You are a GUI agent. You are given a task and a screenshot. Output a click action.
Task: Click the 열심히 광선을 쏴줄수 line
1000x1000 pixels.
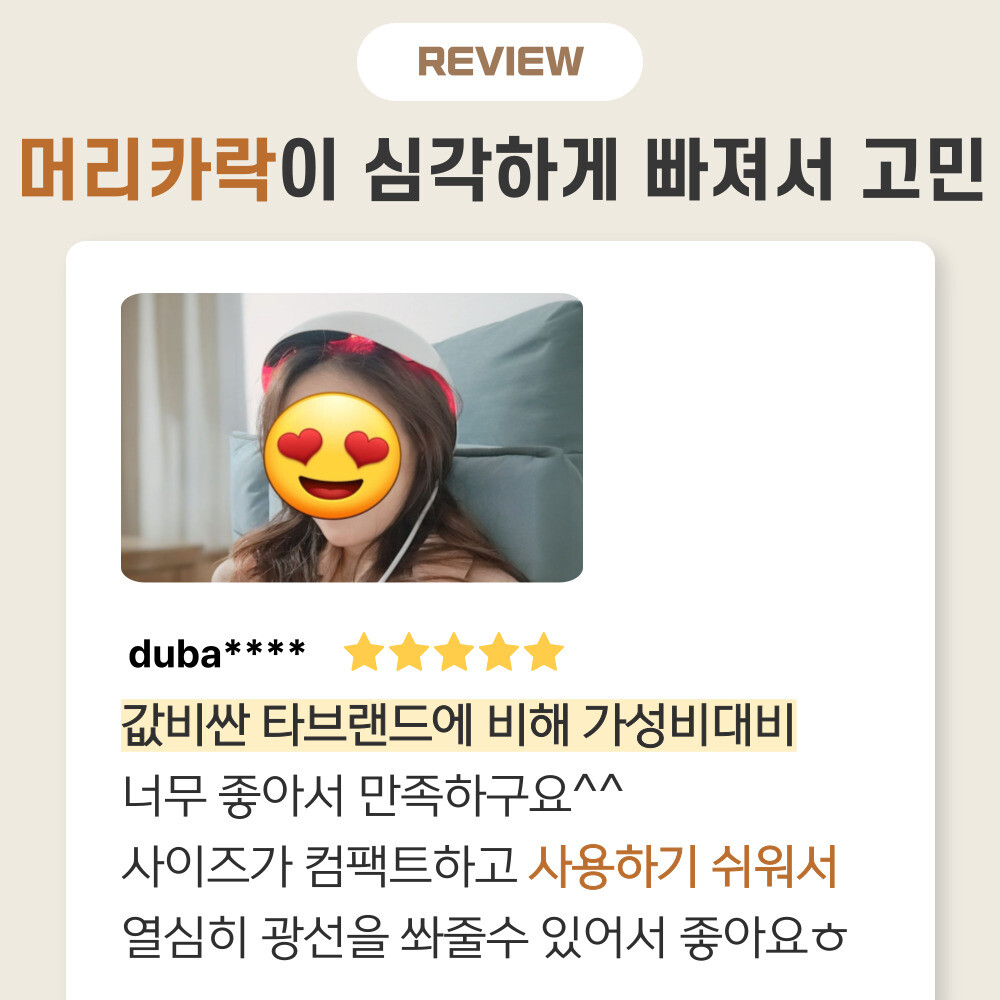tap(325, 937)
